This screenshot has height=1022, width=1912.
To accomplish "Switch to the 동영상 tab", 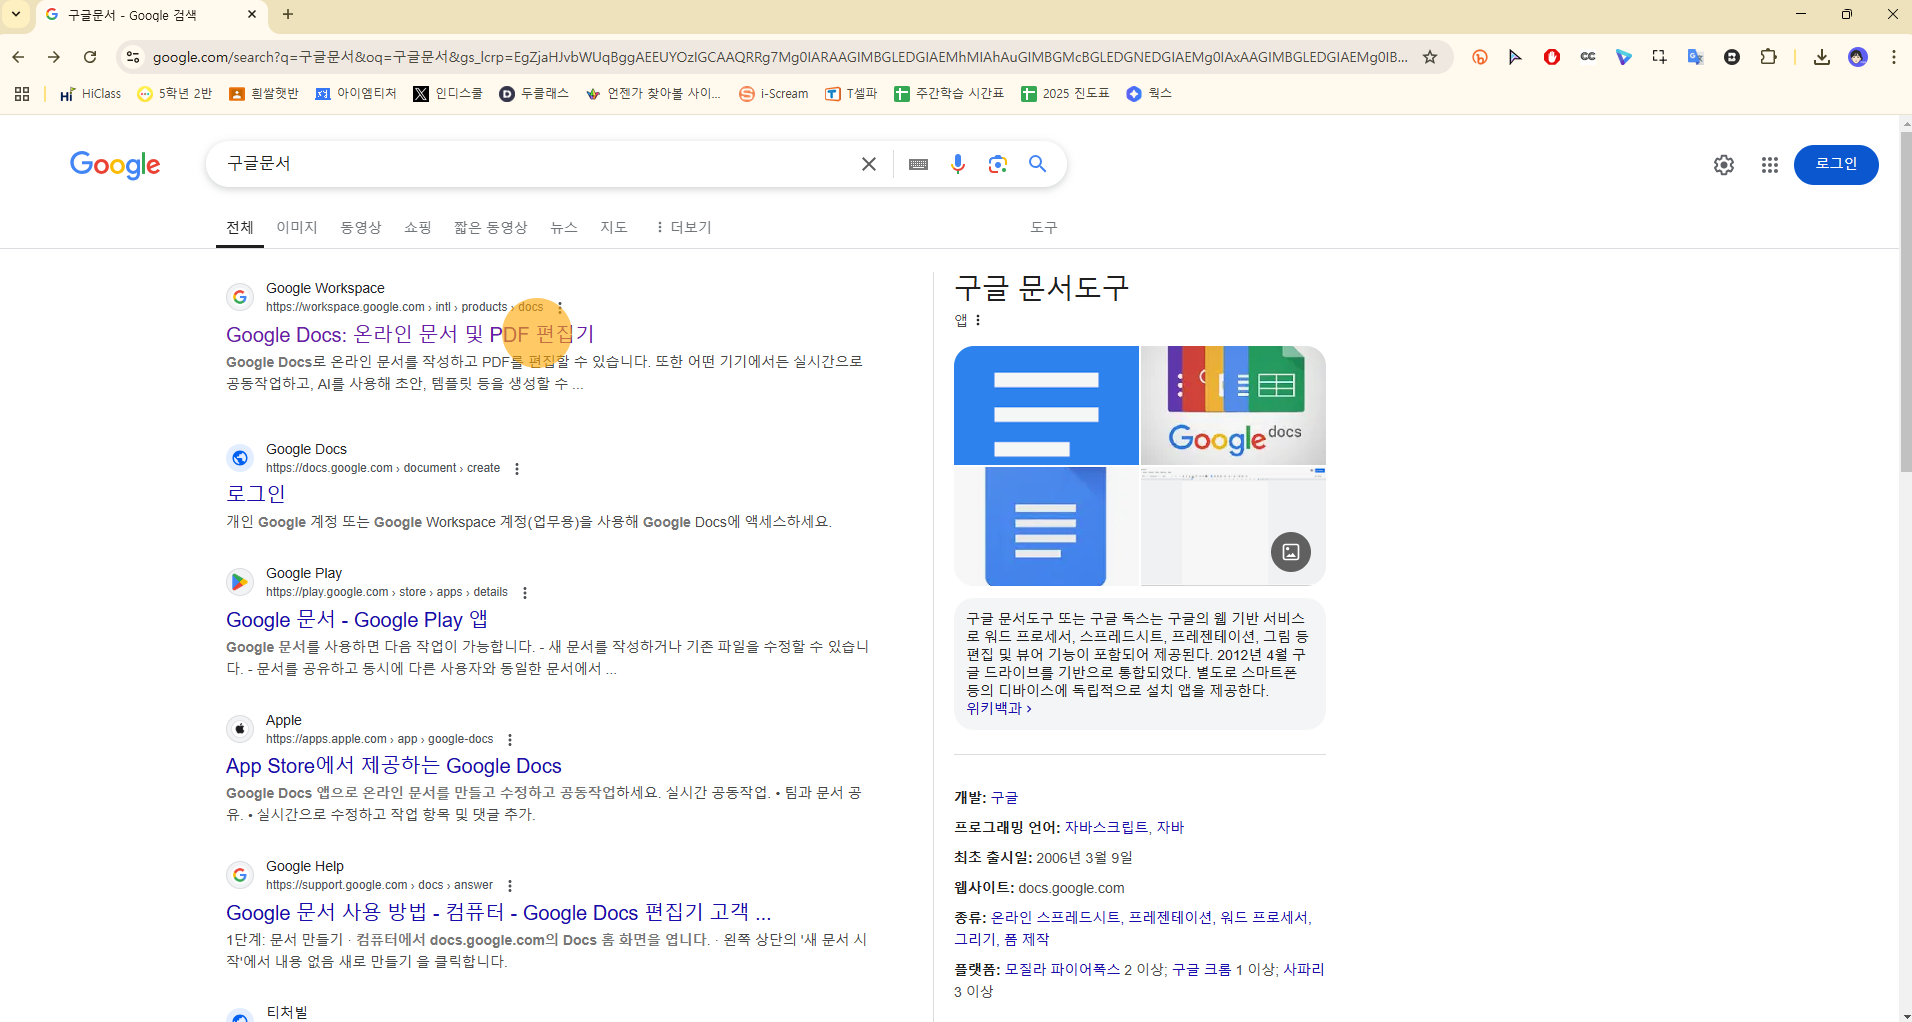I will [x=361, y=227].
